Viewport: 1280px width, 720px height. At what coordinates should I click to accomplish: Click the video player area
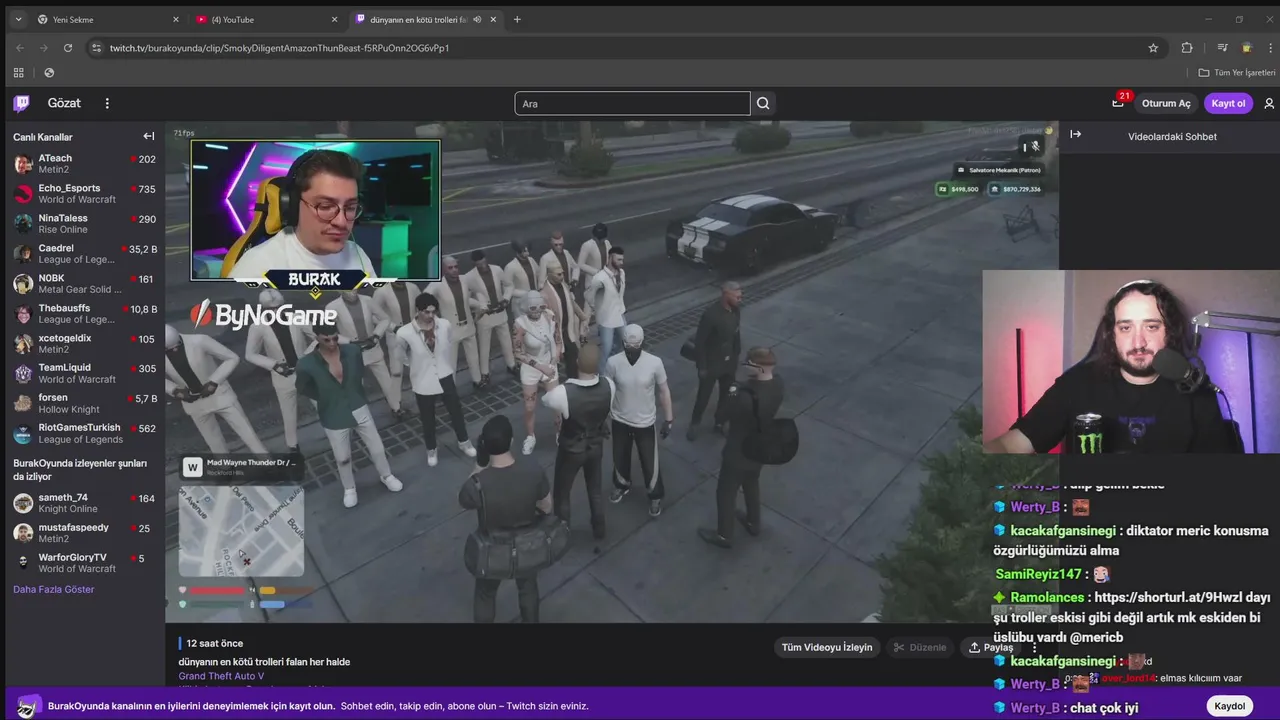612,372
